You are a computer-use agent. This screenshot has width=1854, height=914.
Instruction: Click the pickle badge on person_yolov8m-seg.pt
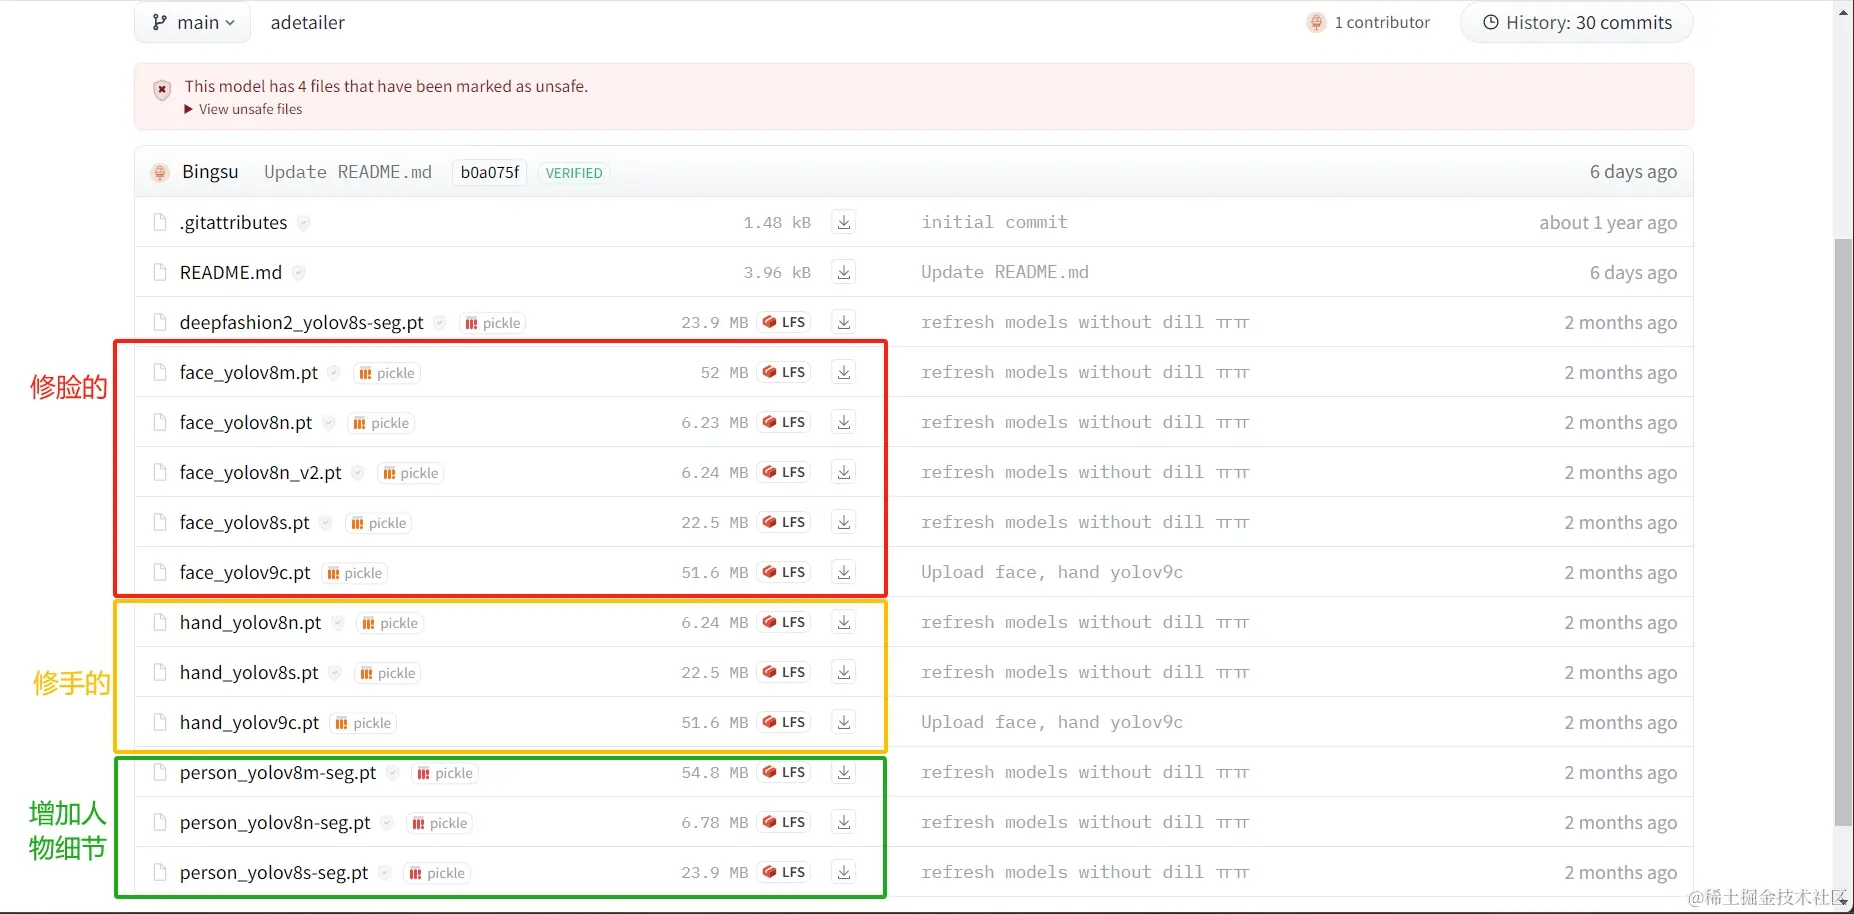coord(445,773)
